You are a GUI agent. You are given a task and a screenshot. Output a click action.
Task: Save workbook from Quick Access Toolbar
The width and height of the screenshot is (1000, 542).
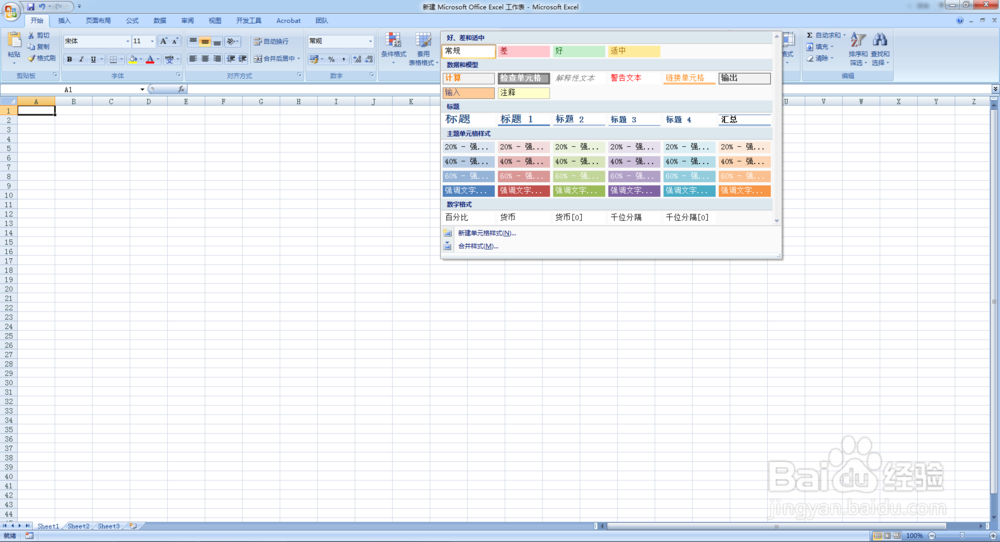pos(31,6)
